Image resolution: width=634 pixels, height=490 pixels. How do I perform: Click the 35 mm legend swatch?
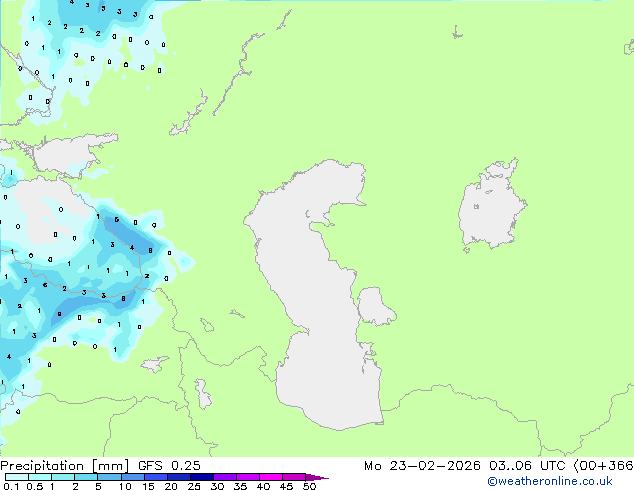point(247,477)
